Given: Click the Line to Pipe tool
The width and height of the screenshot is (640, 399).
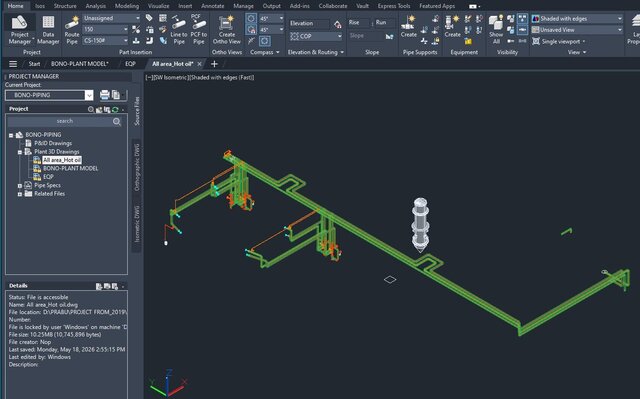Looking at the screenshot, I should pos(179,29).
